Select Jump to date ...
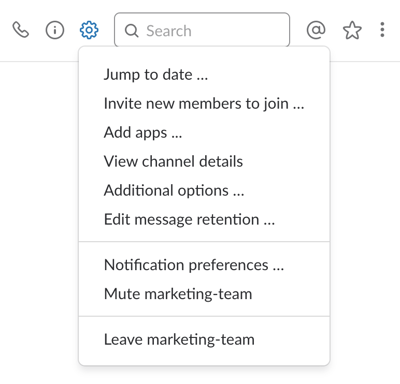 click(x=204, y=75)
